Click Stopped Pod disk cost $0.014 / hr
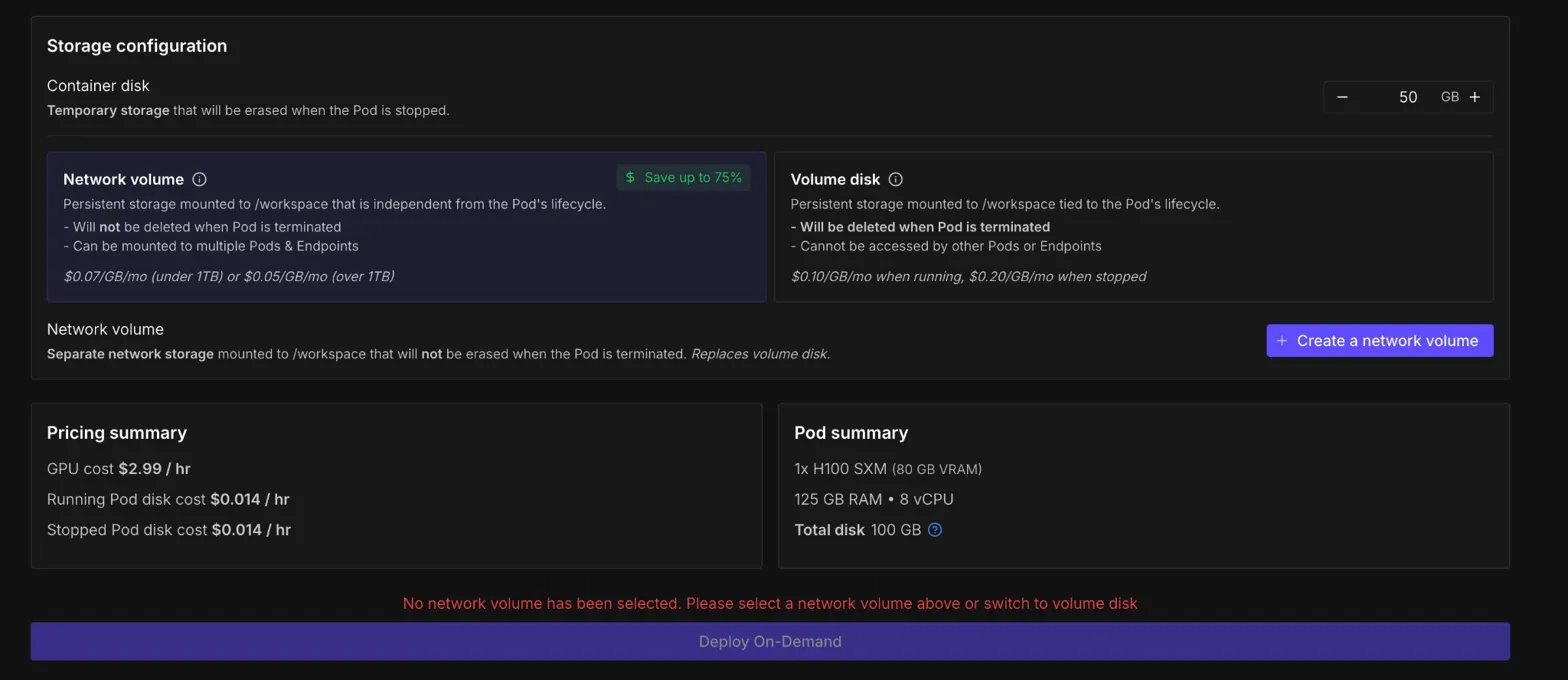 click(x=169, y=530)
